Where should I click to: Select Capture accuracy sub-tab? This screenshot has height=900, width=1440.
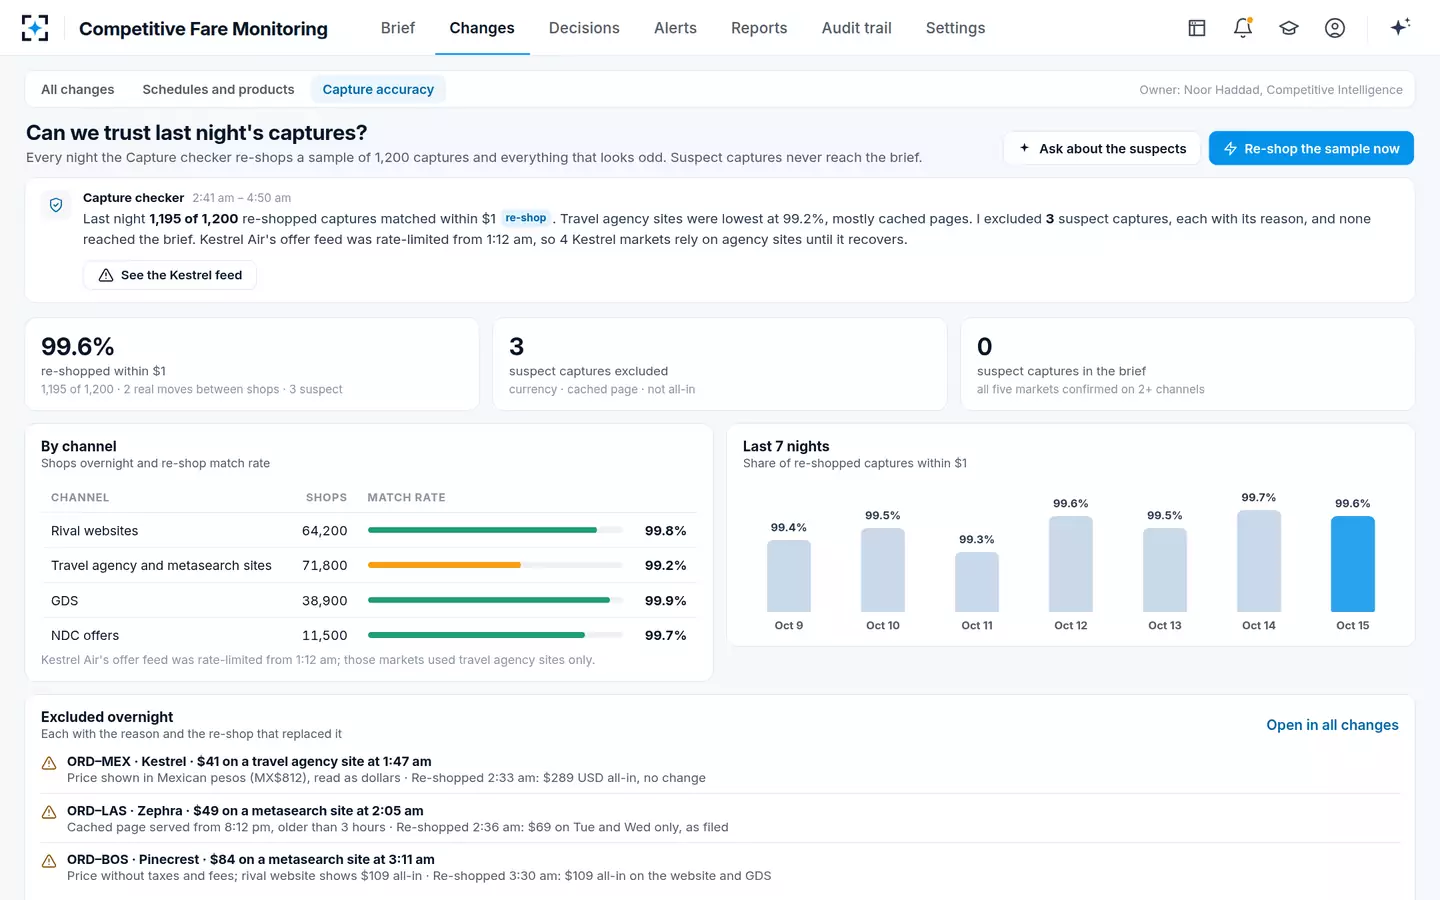pos(378,90)
